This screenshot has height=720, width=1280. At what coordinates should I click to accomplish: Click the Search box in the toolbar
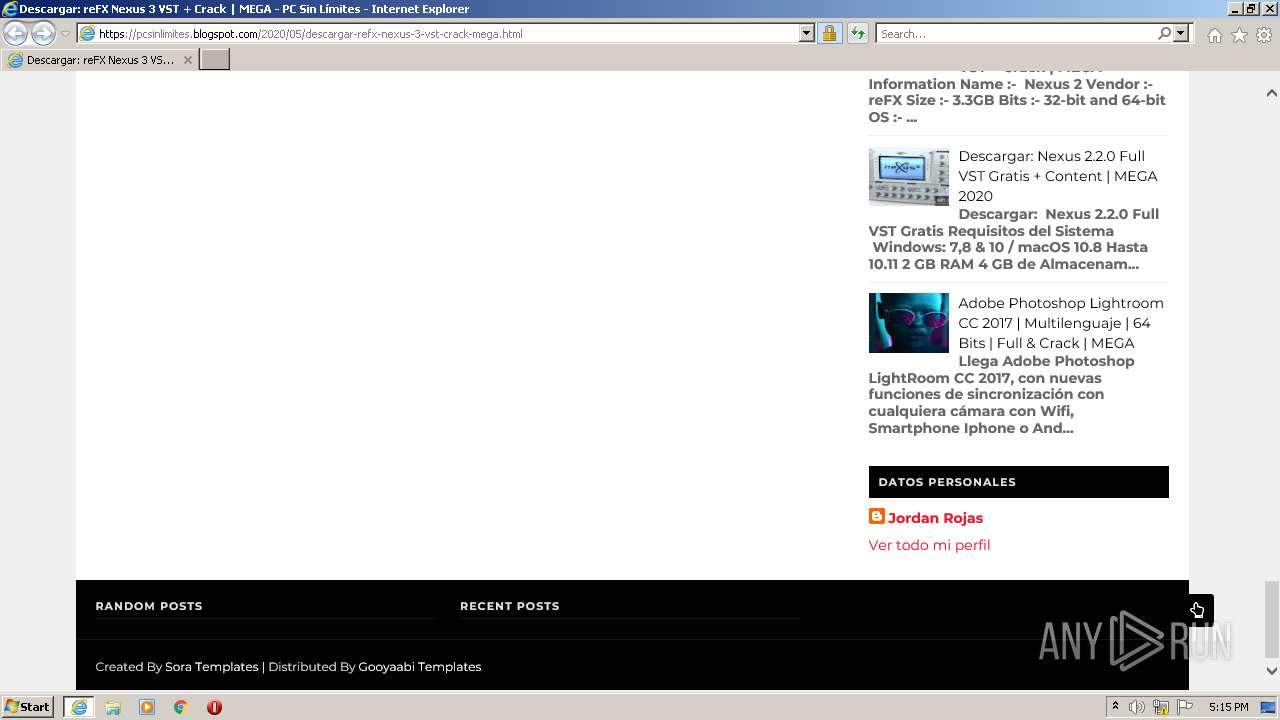tap(1016, 34)
